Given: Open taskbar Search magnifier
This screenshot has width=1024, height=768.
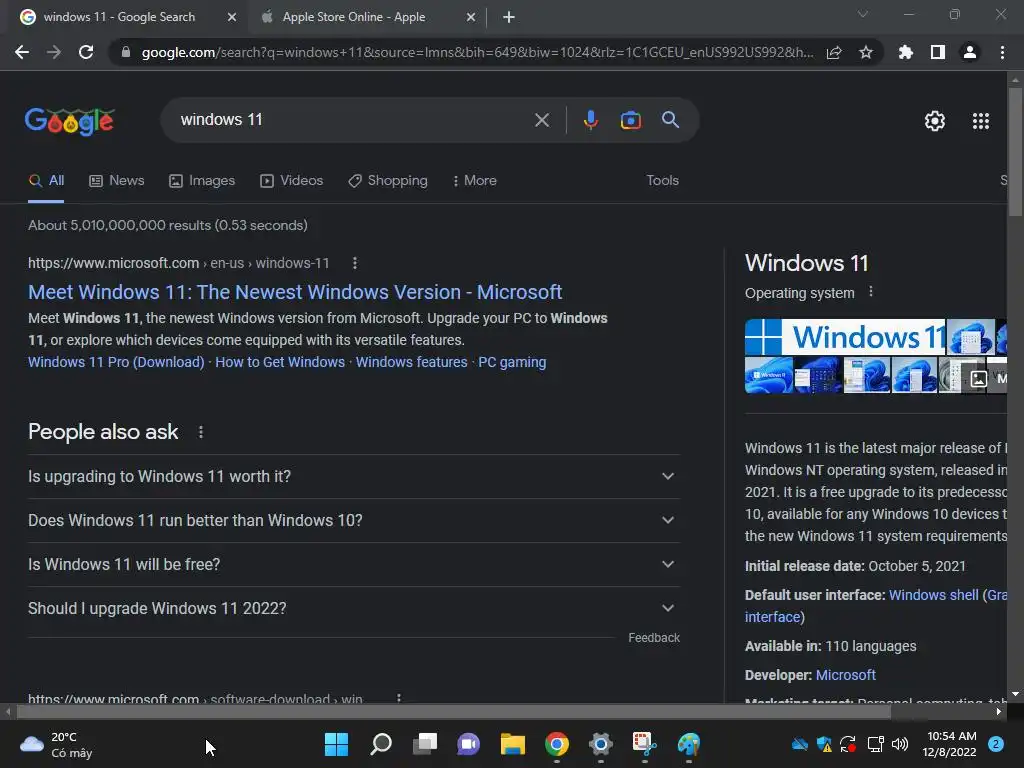Looking at the screenshot, I should click(x=381, y=744).
